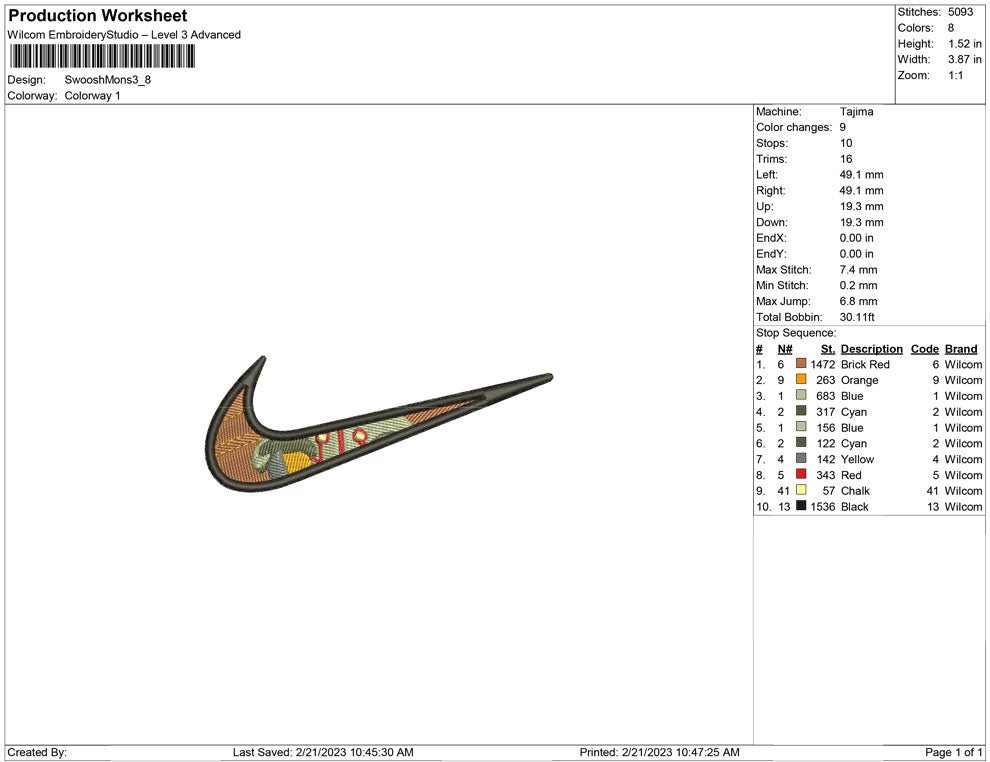This screenshot has width=990, height=762.
Task: Click the EndY value 0.00 in
Action: tap(857, 253)
